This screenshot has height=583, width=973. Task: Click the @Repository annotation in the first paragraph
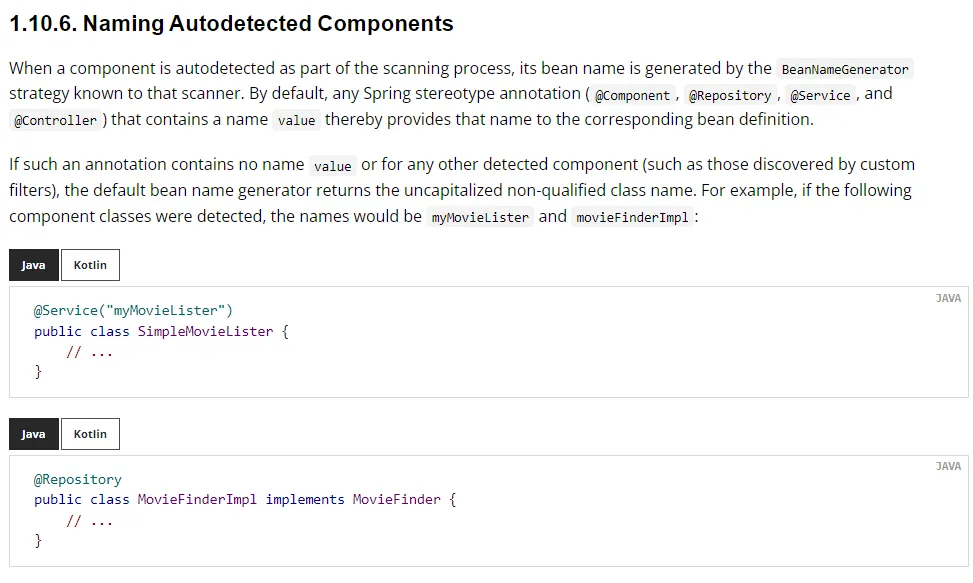pyautogui.click(x=730, y=96)
